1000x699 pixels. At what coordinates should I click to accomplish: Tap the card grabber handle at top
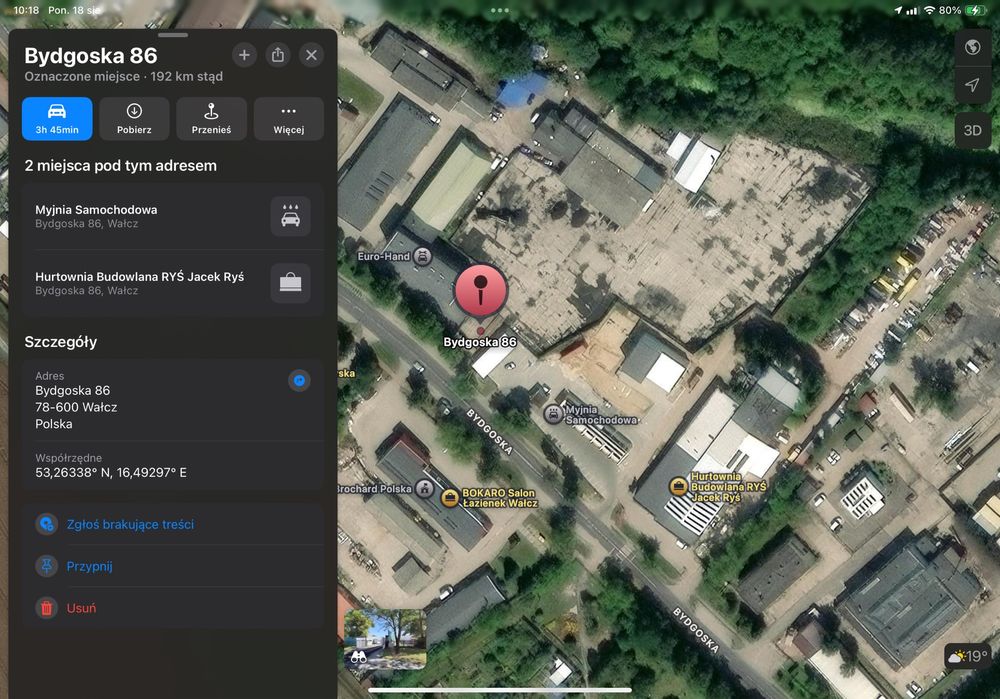click(173, 35)
